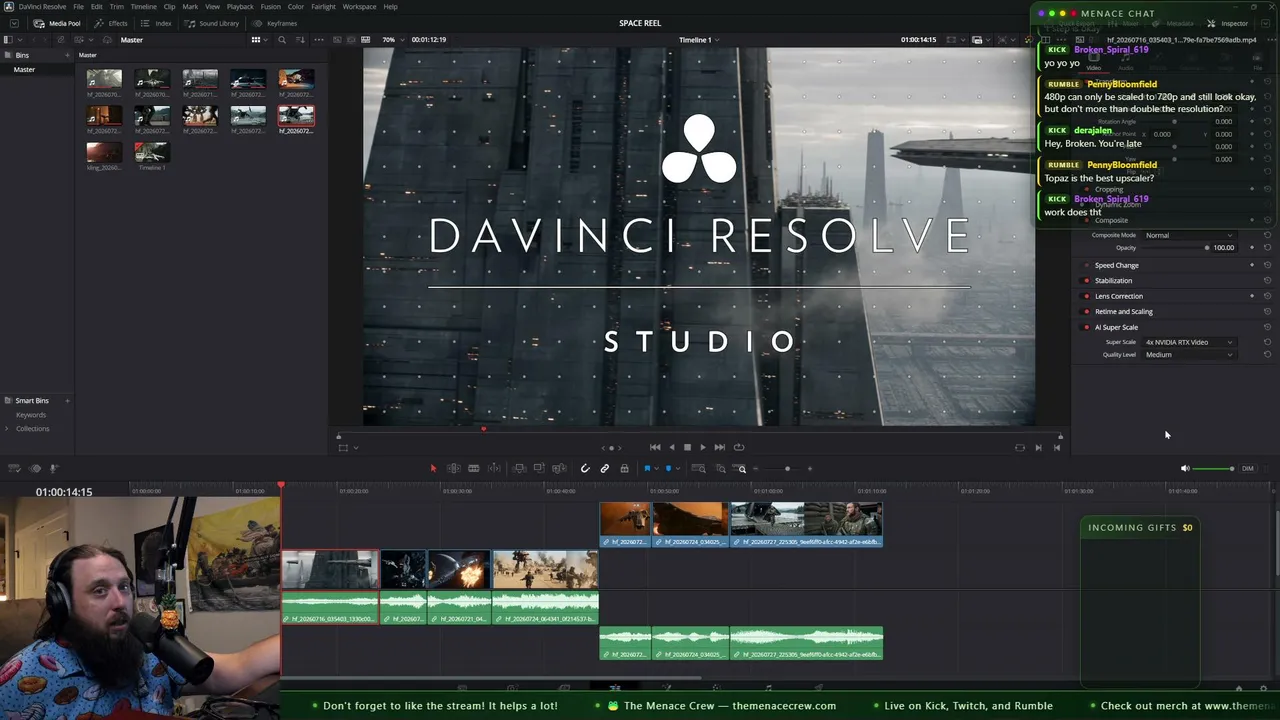Open the Timeline 1 name dropdown
The height and width of the screenshot is (720, 1280).
699,40
